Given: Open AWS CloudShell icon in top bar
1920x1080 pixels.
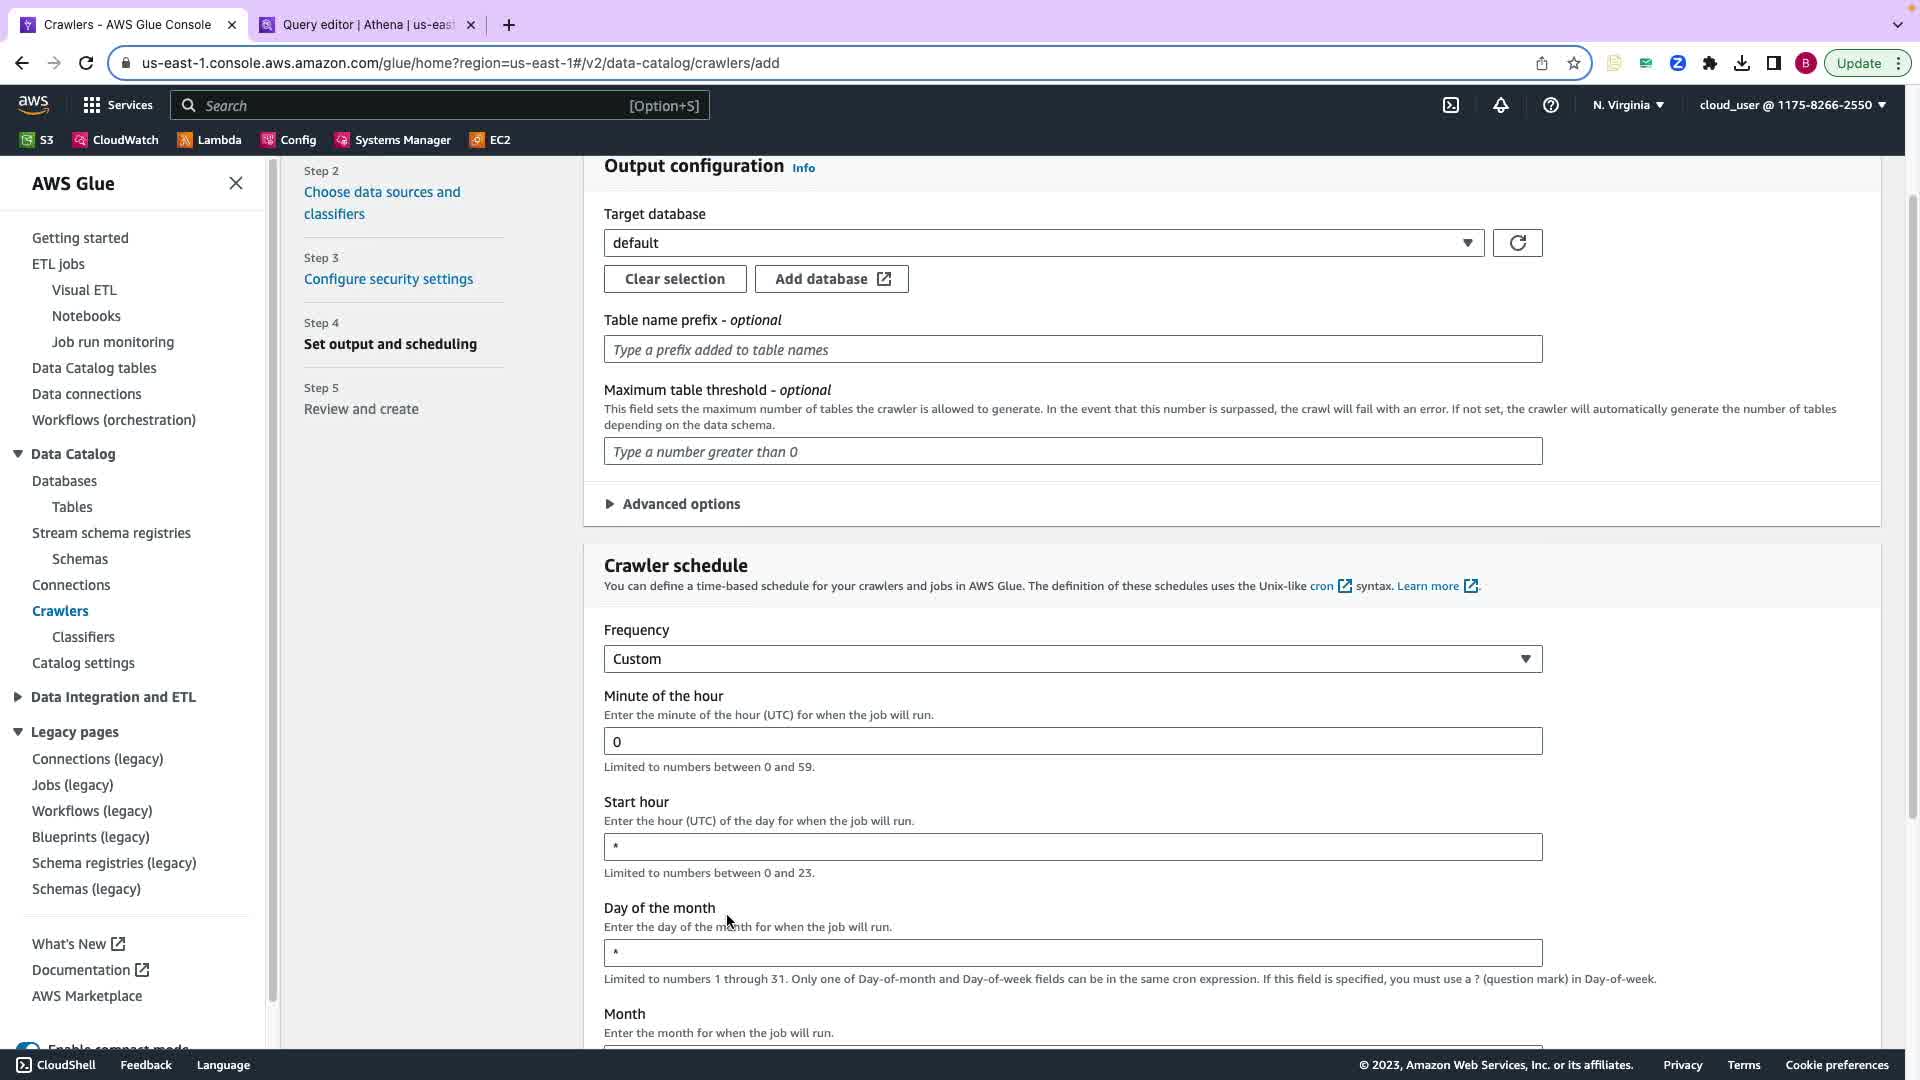Looking at the screenshot, I should (x=1450, y=105).
